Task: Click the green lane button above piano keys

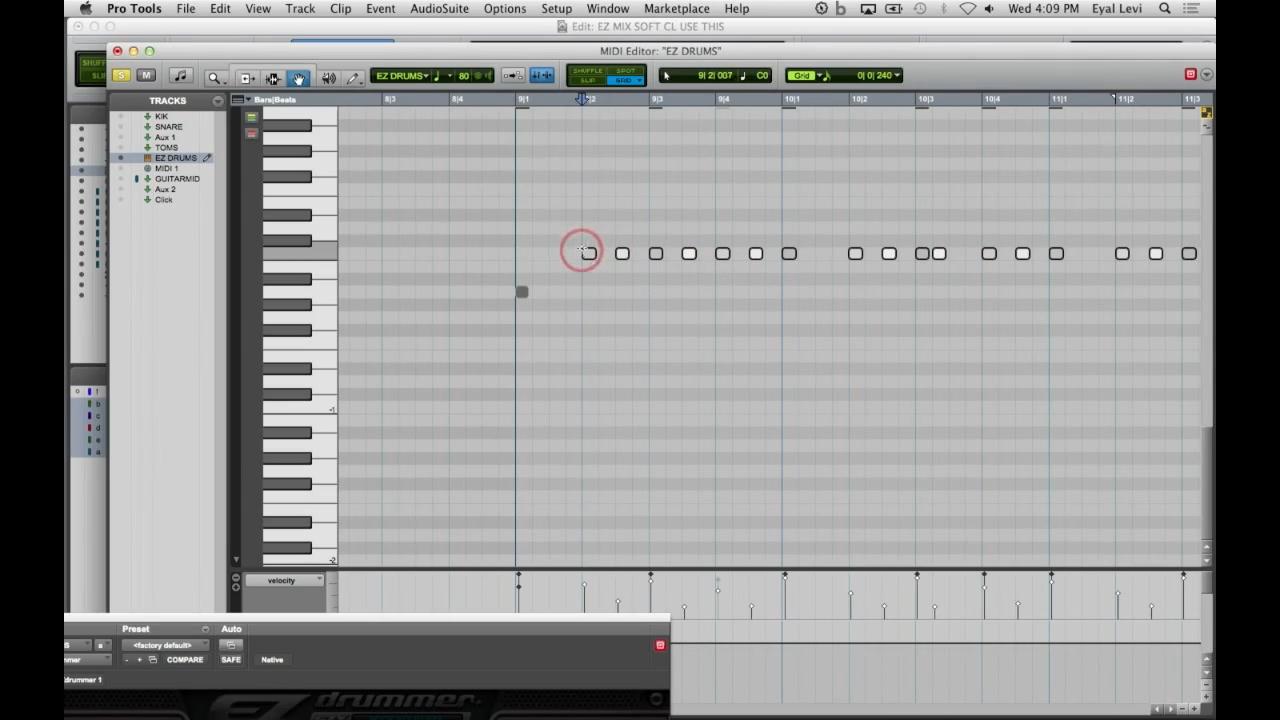Action: pyautogui.click(x=252, y=118)
